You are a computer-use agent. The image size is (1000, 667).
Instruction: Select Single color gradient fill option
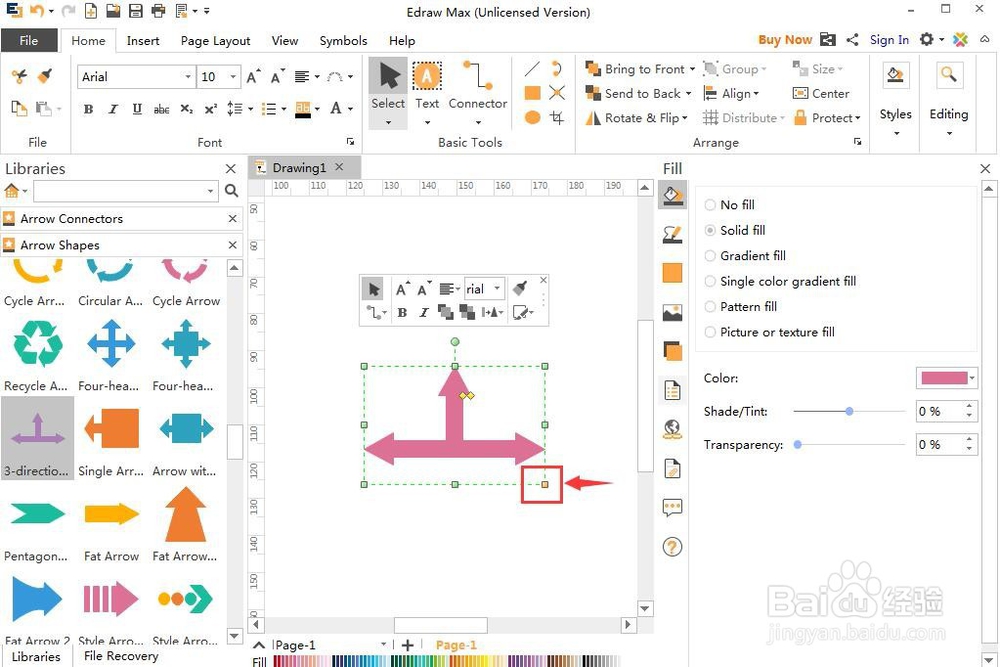tap(780, 281)
